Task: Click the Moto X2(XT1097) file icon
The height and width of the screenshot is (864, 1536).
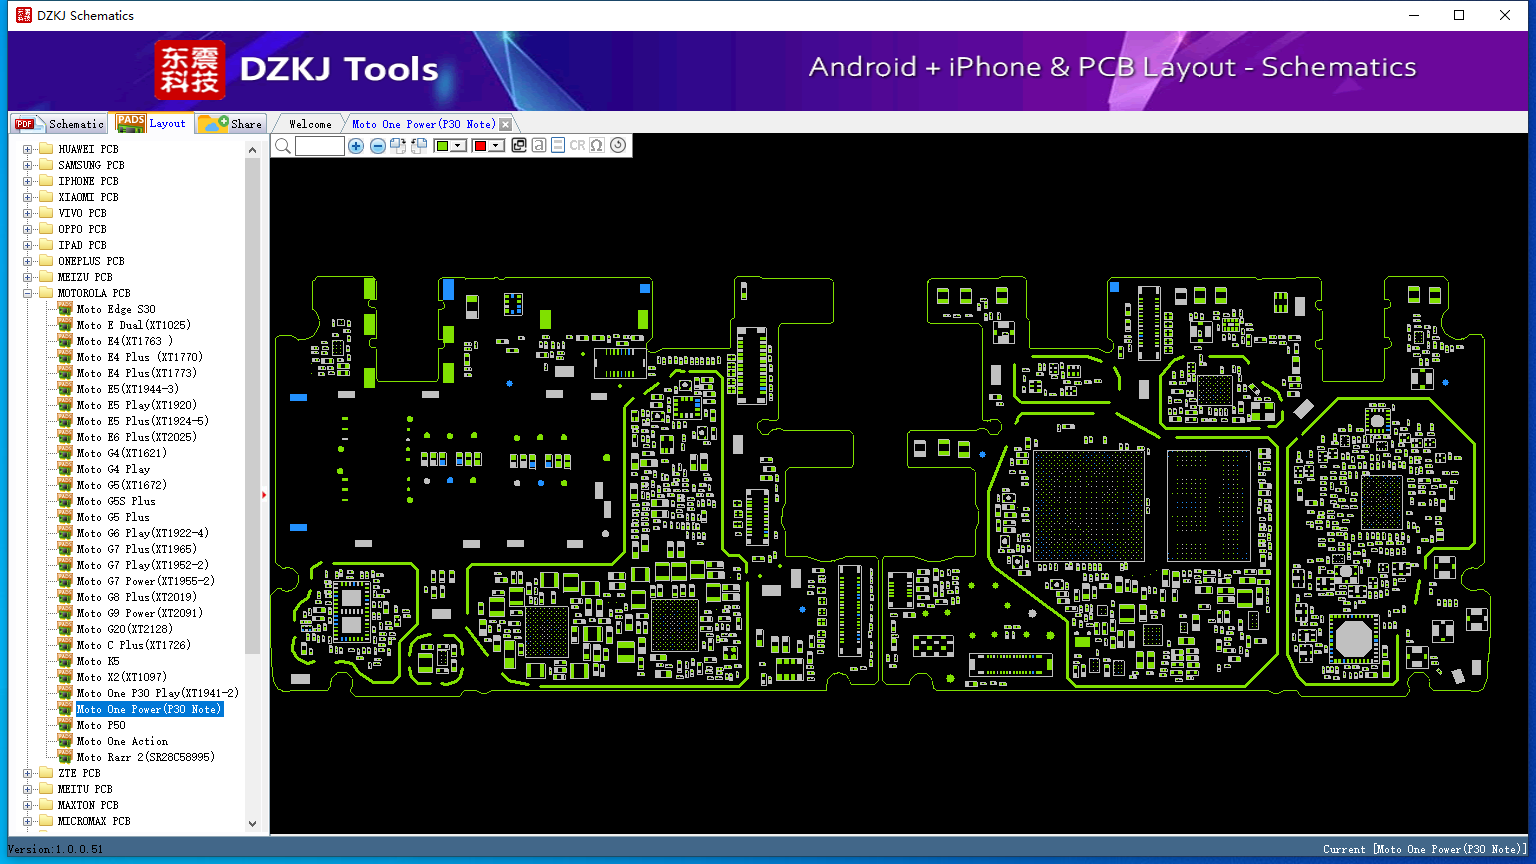Action: (65, 677)
